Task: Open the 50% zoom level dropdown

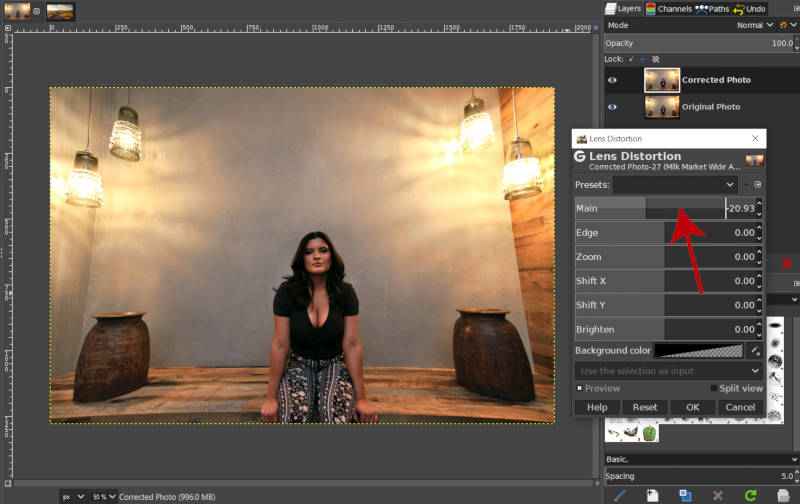Action: [x=104, y=496]
